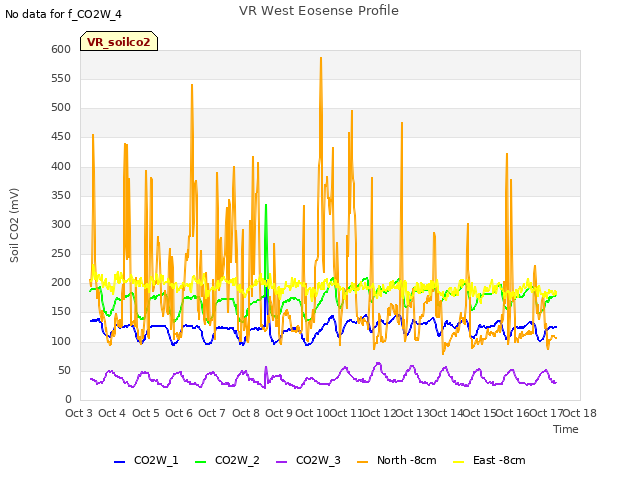This screenshot has height=480, width=640.
Task: Click the Oct 6 x-axis date label
Action: pyautogui.click(x=179, y=413)
